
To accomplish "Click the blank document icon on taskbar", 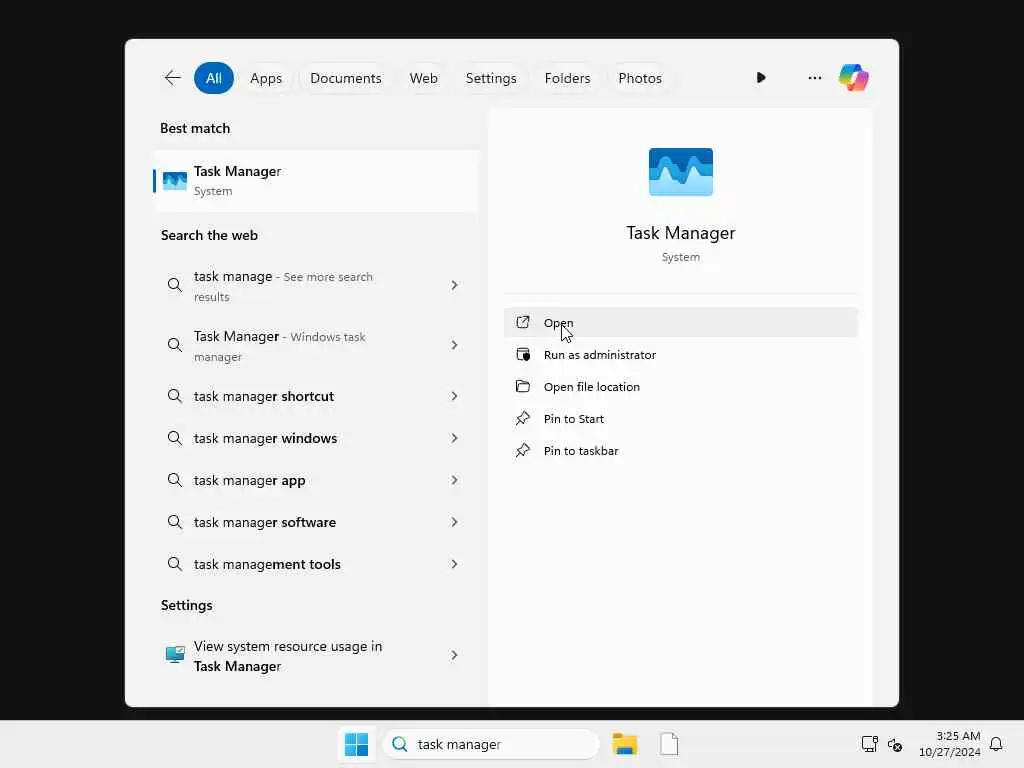I will pos(669,744).
